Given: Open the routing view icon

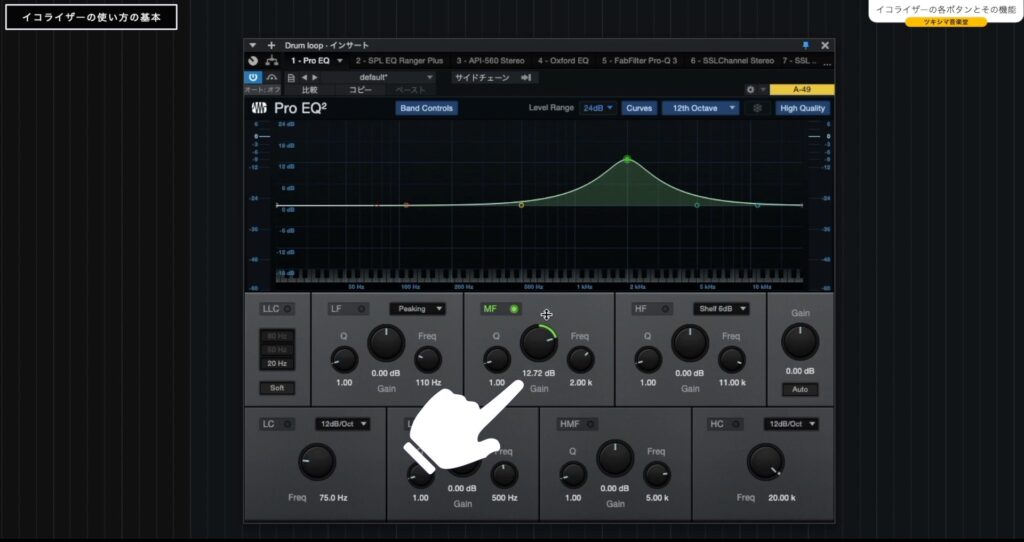Looking at the screenshot, I should pos(272,61).
